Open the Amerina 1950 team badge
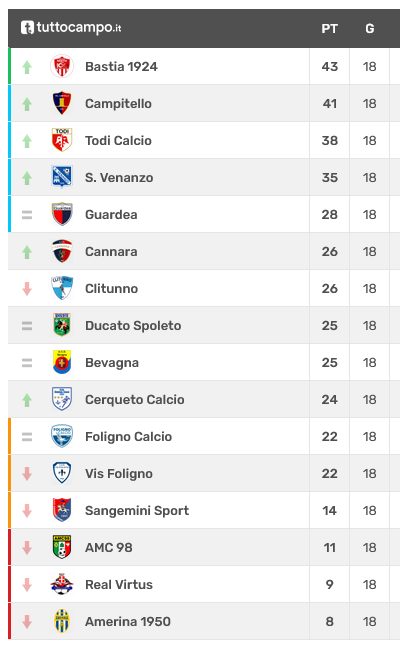The height and width of the screenshot is (651, 400). click(x=62, y=622)
